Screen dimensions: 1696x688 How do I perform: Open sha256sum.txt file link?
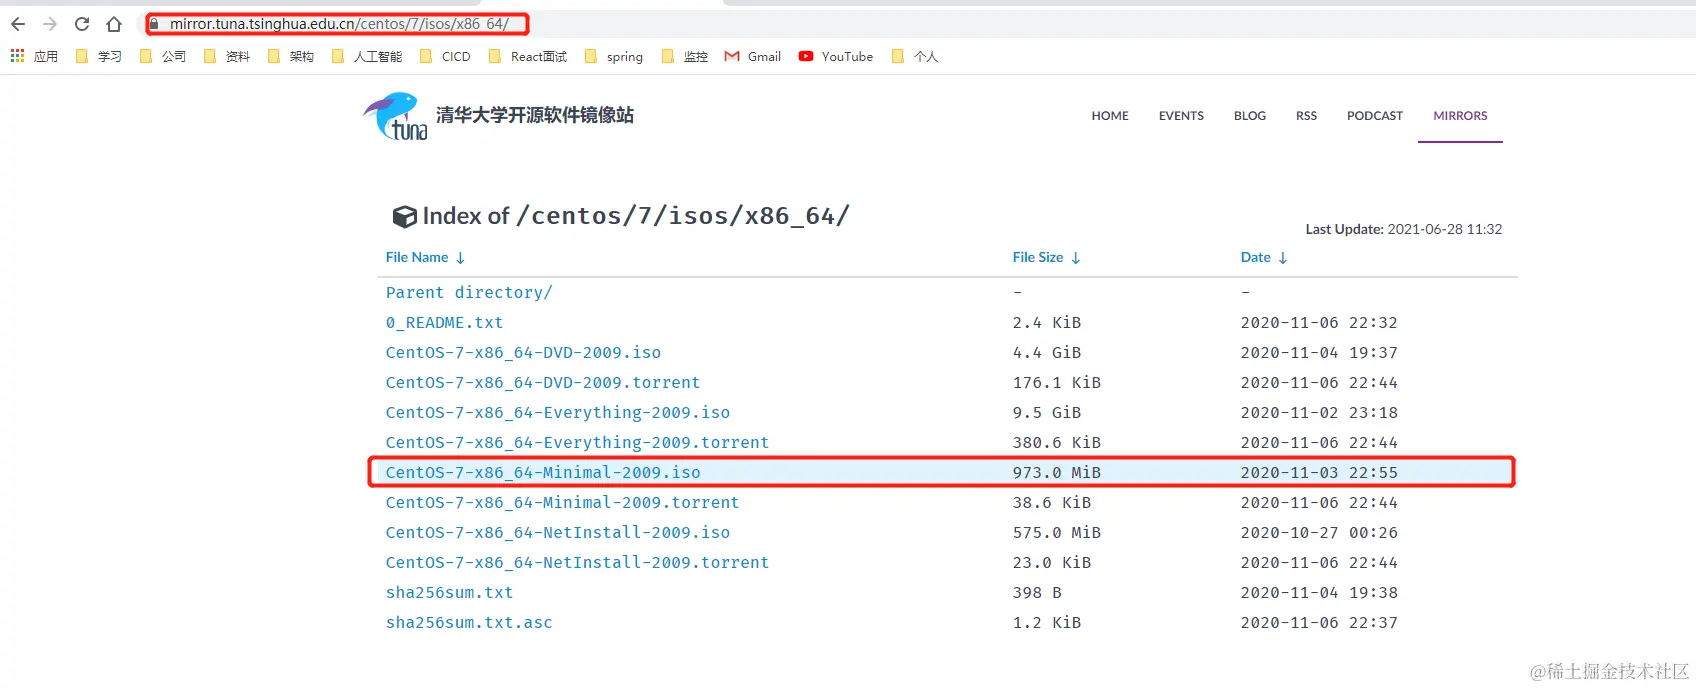(449, 593)
